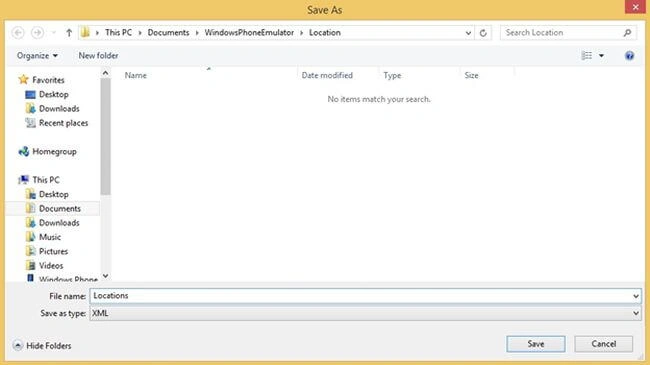The height and width of the screenshot is (365, 650).
Task: Click the Recent places icon
Action: (x=30, y=123)
